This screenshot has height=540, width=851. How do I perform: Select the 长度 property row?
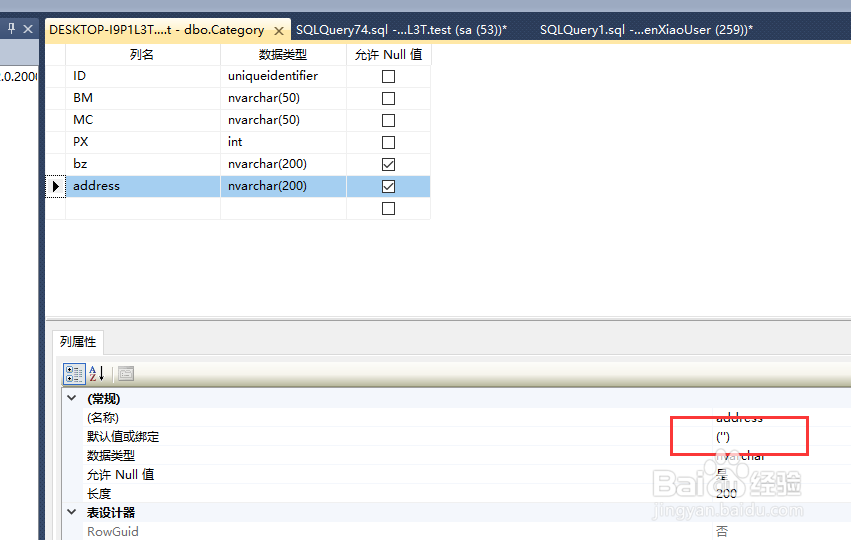point(467,493)
